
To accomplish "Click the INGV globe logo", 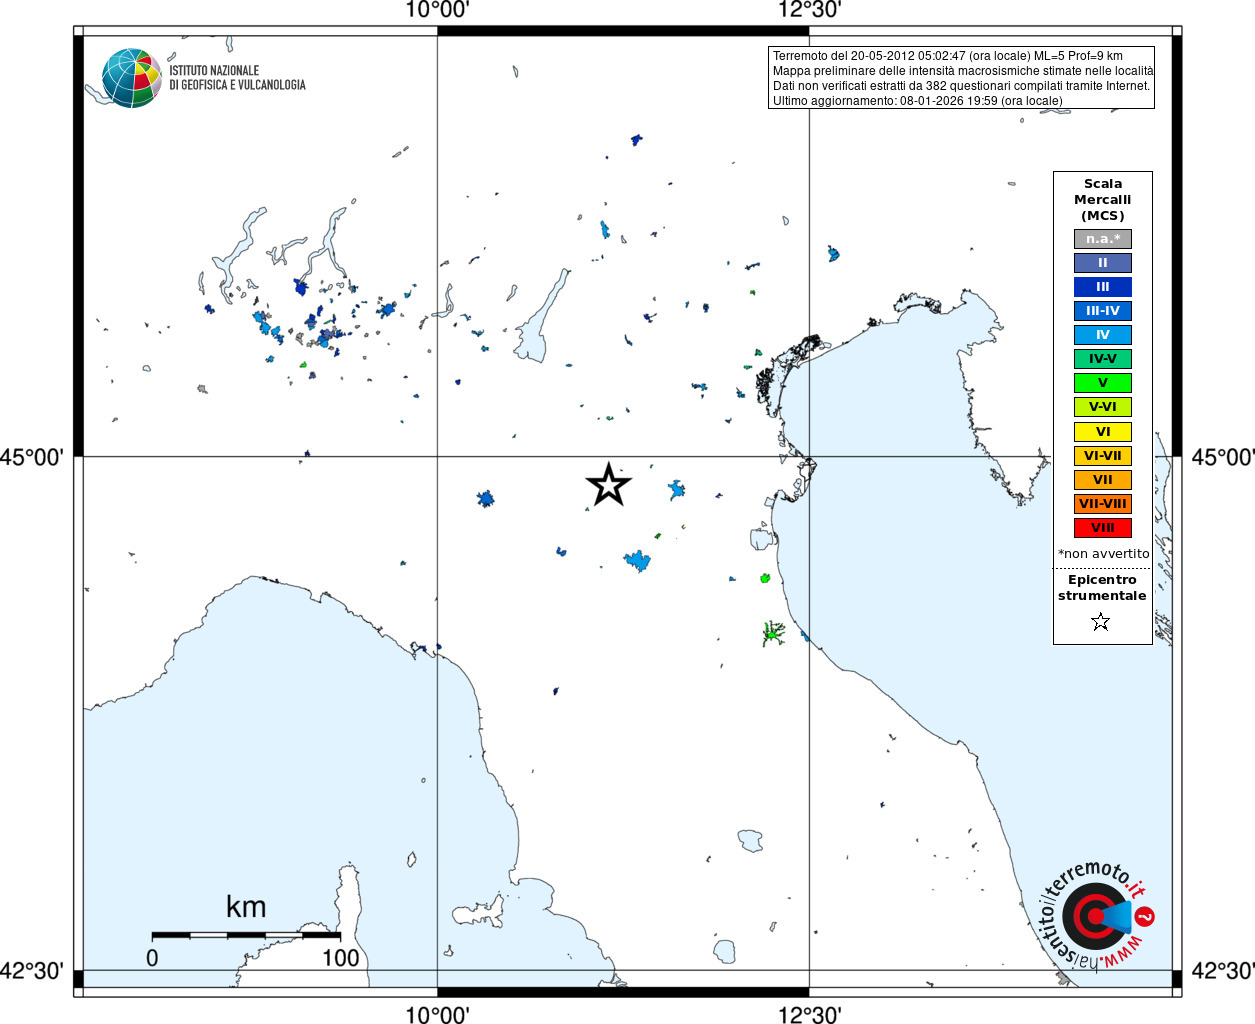I will point(132,78).
